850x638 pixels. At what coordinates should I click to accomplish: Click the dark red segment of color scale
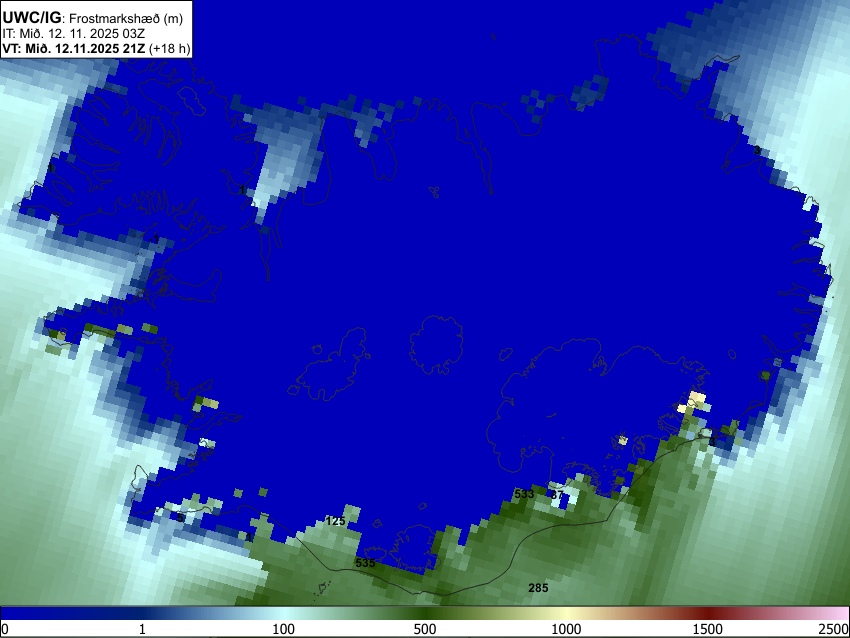point(708,613)
